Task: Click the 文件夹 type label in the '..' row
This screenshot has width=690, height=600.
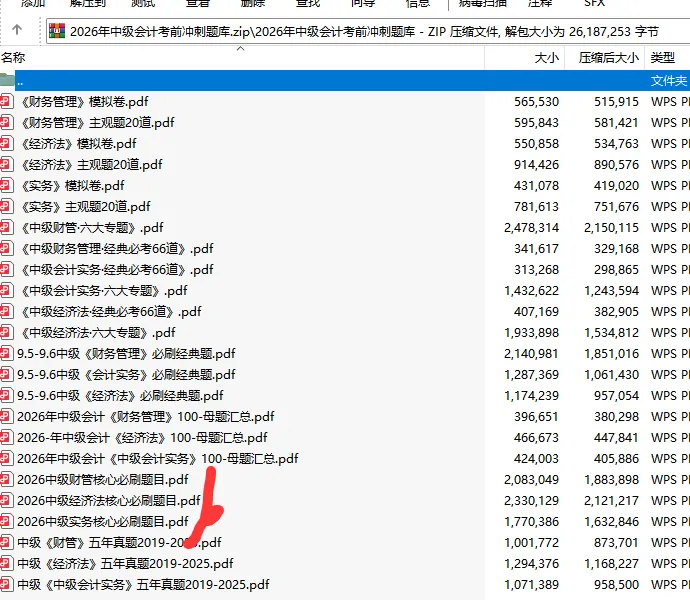Action: (x=669, y=81)
